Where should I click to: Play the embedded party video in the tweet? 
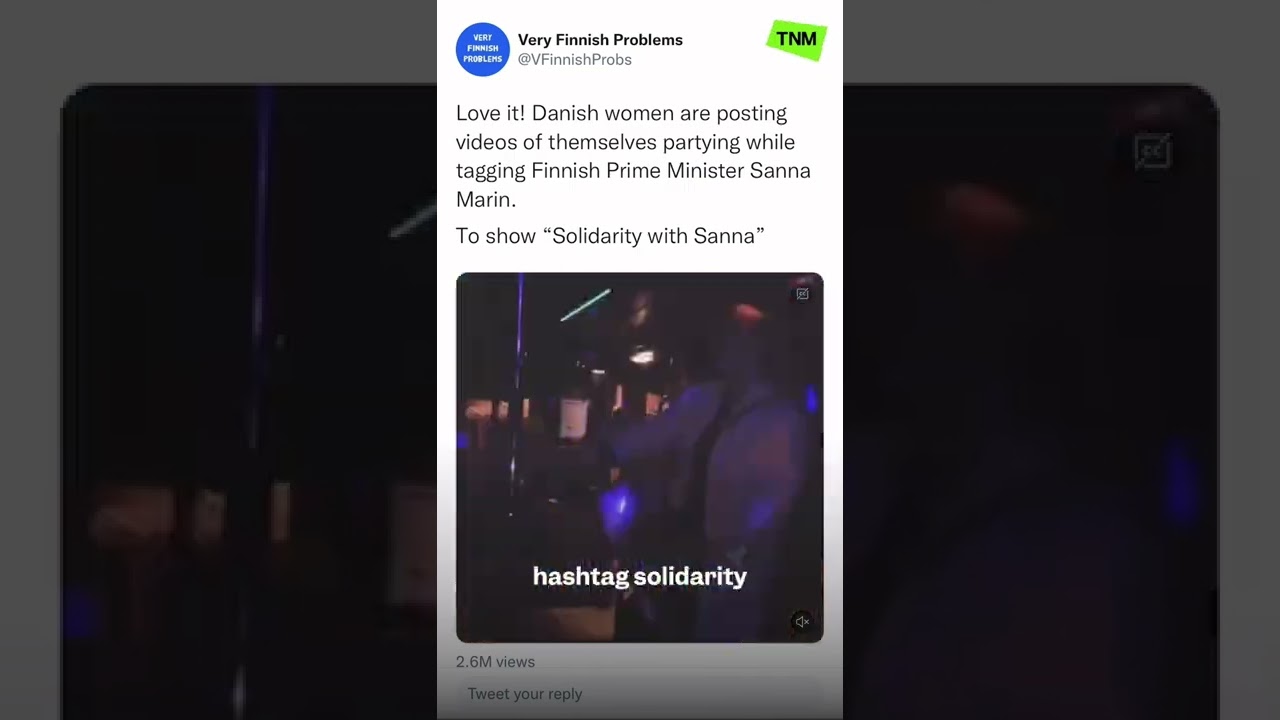(640, 457)
